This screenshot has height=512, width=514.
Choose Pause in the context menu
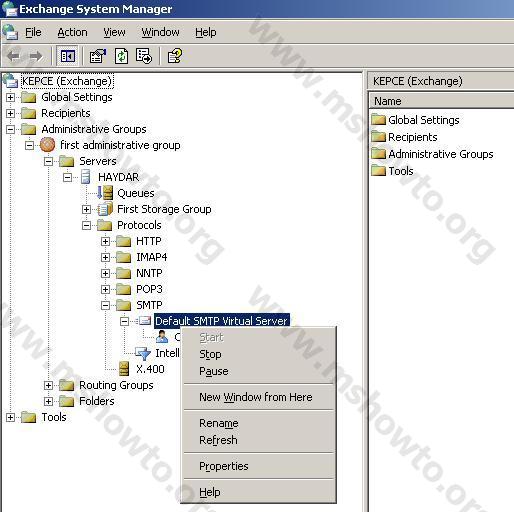coord(259,371)
